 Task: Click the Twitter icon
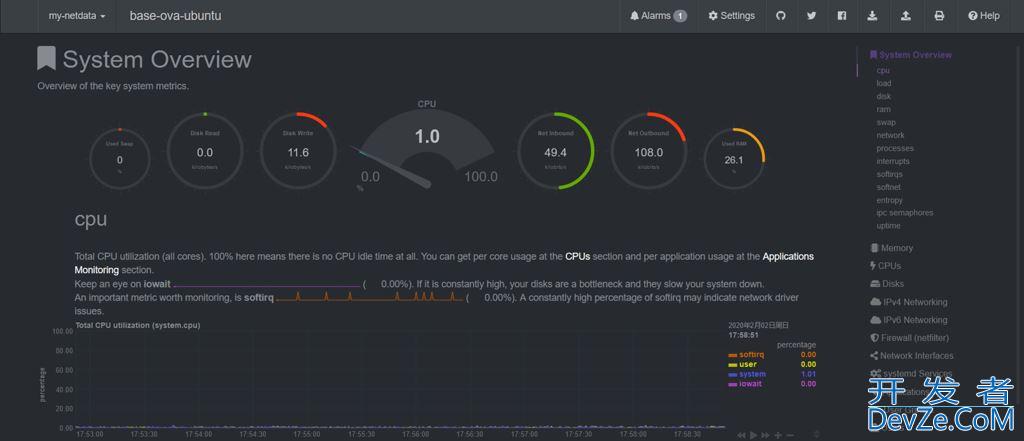pyautogui.click(x=811, y=16)
